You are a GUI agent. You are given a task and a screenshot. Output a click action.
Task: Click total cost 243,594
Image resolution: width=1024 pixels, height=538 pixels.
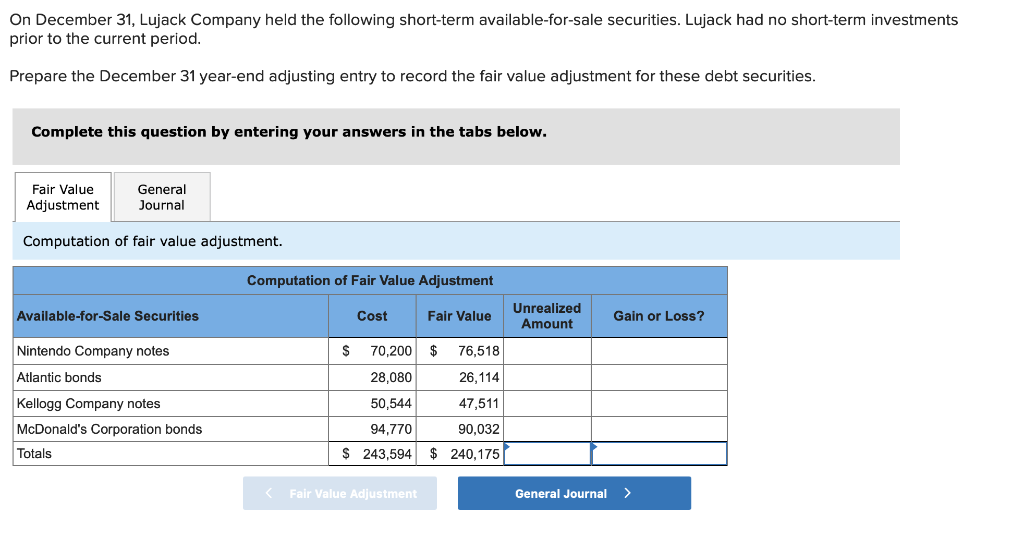pyautogui.click(x=387, y=454)
